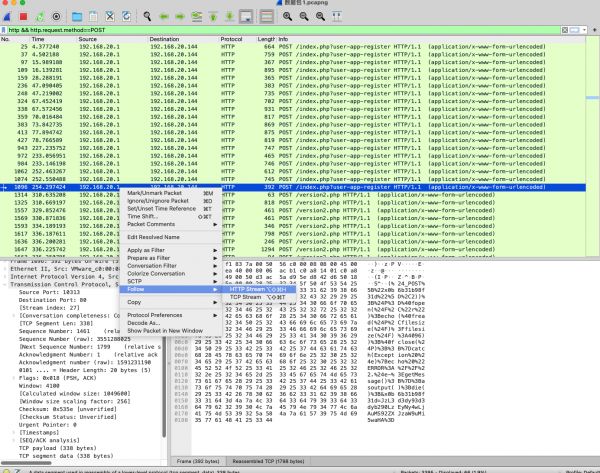Switch to the Frame (392 bytes) tab
The height and width of the screenshot is (473, 600).
198,462
